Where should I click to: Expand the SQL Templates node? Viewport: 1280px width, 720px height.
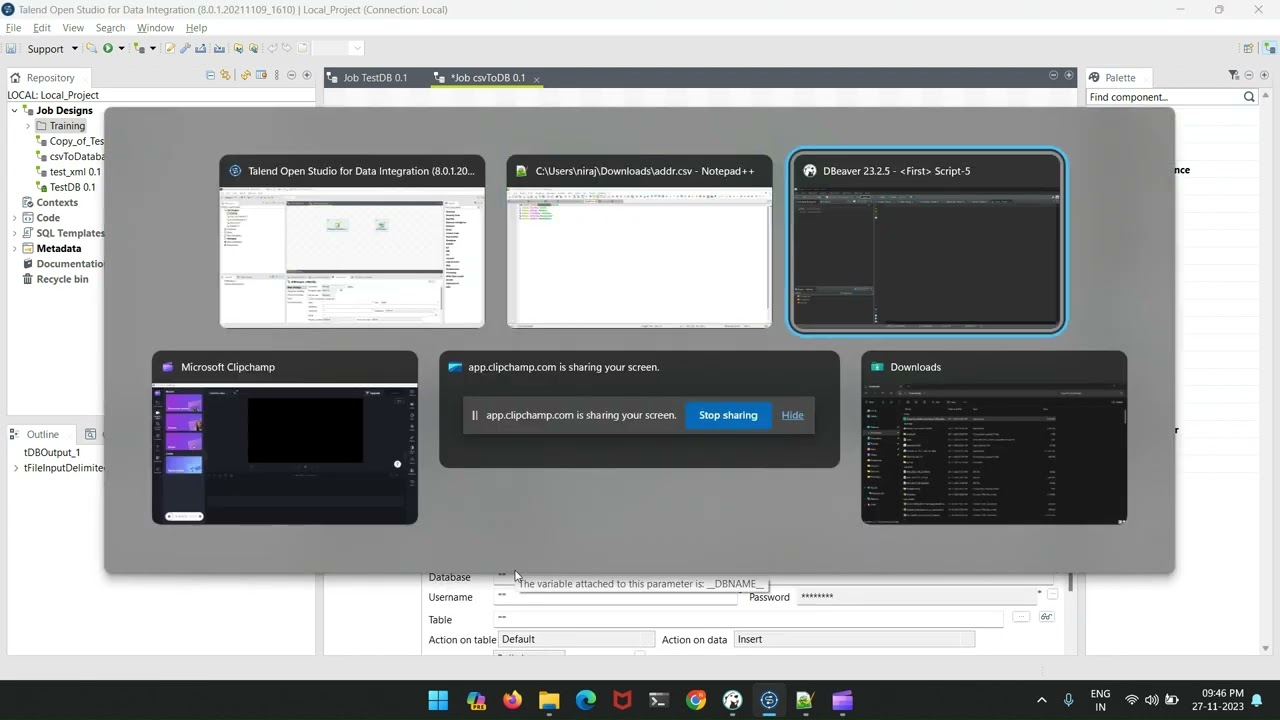tap(14, 233)
